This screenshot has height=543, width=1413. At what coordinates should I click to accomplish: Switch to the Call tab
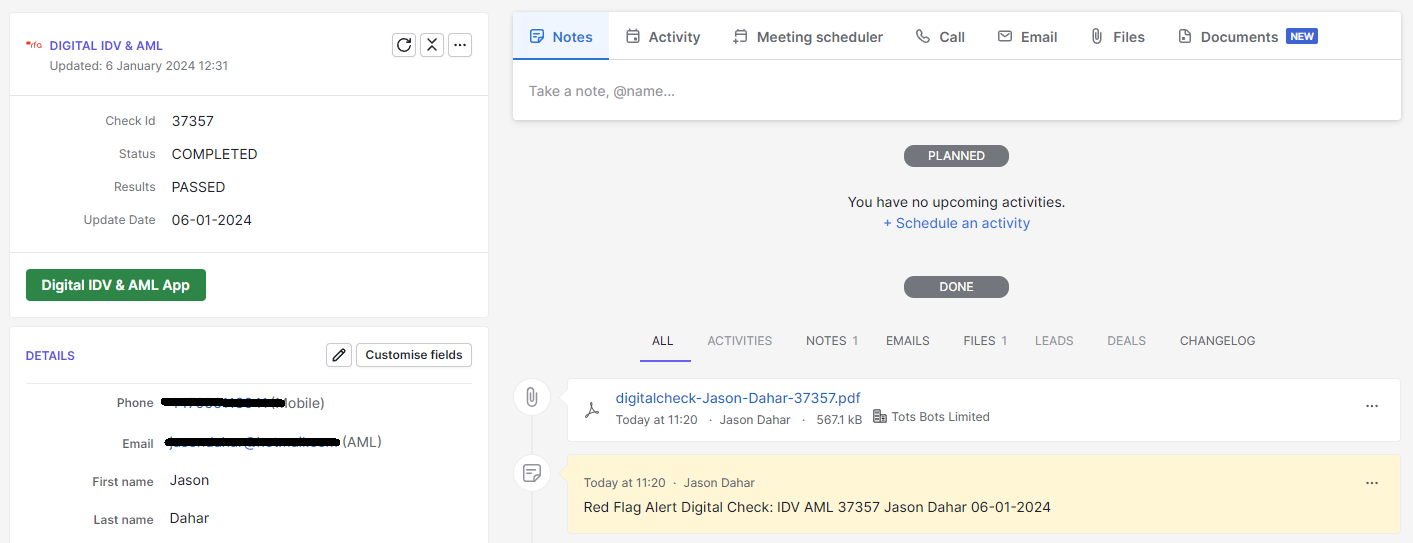[940, 36]
